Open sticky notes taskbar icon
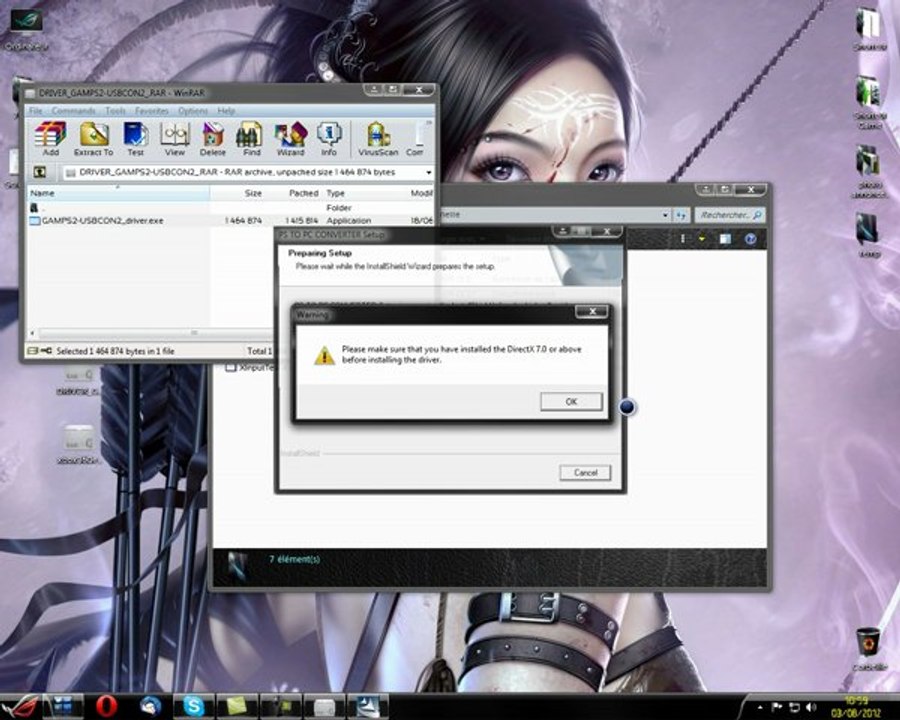 coord(236,706)
